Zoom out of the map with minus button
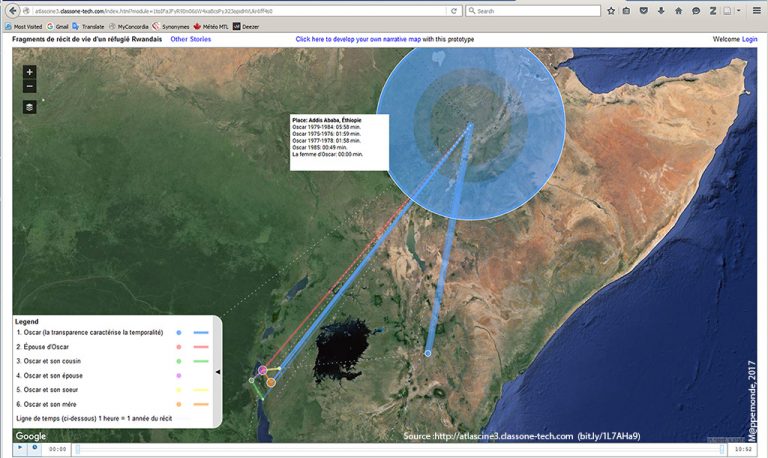This screenshot has height=458, width=768. tap(29, 86)
